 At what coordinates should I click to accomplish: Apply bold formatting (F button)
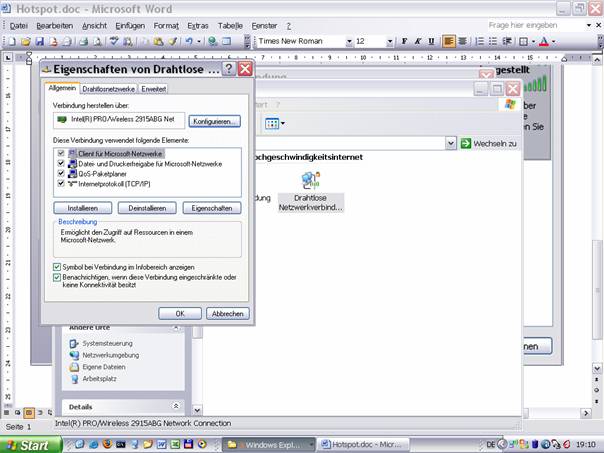404,41
